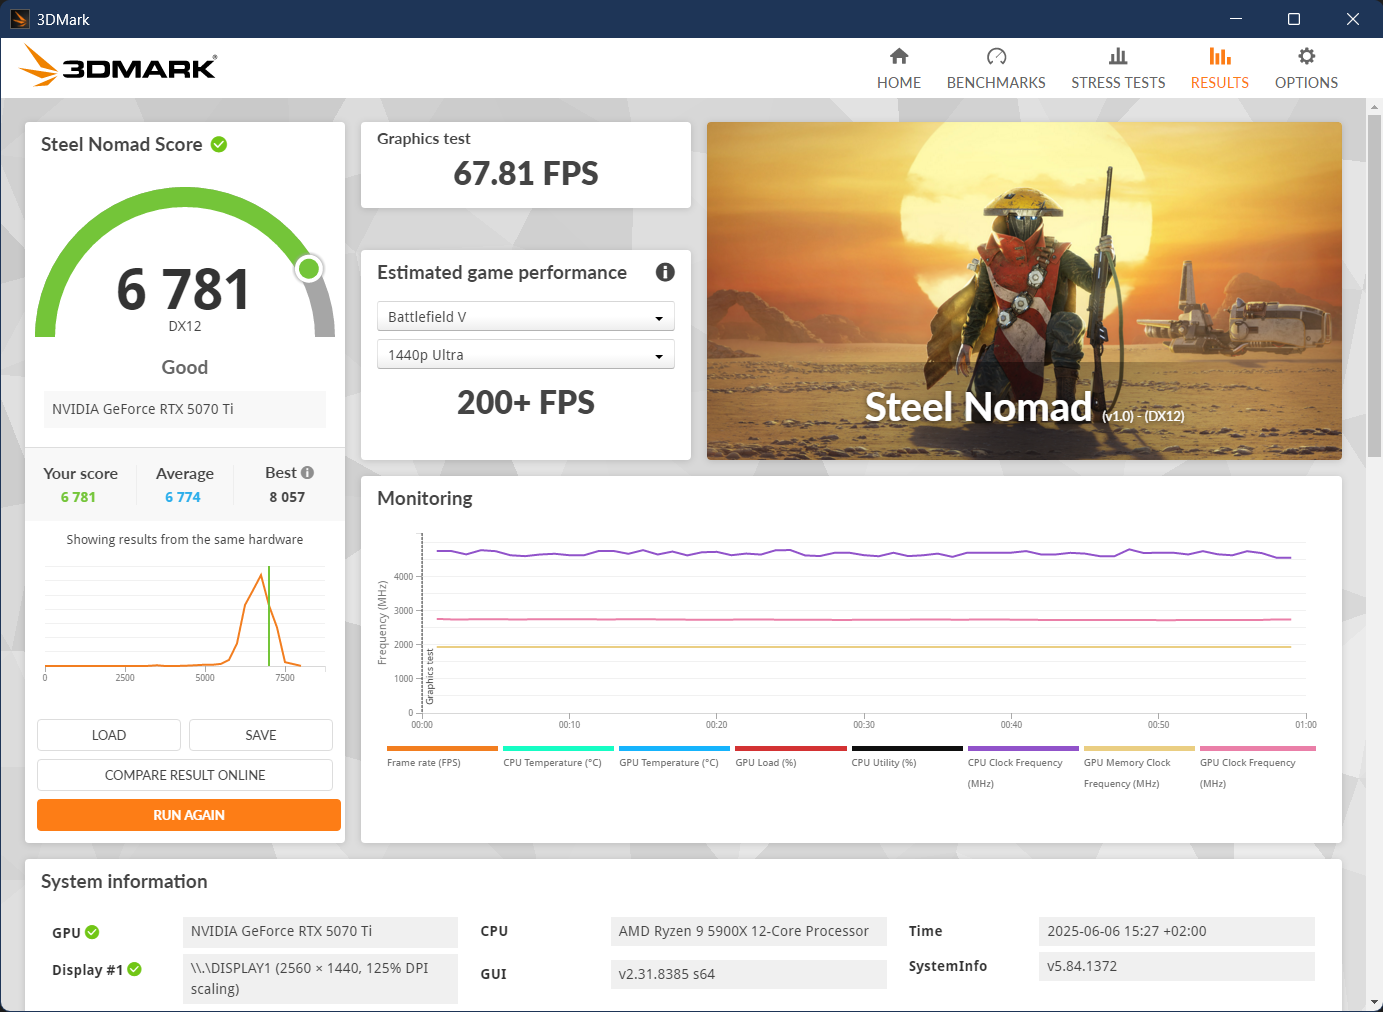Click the info icon next to Best score

pos(307,471)
